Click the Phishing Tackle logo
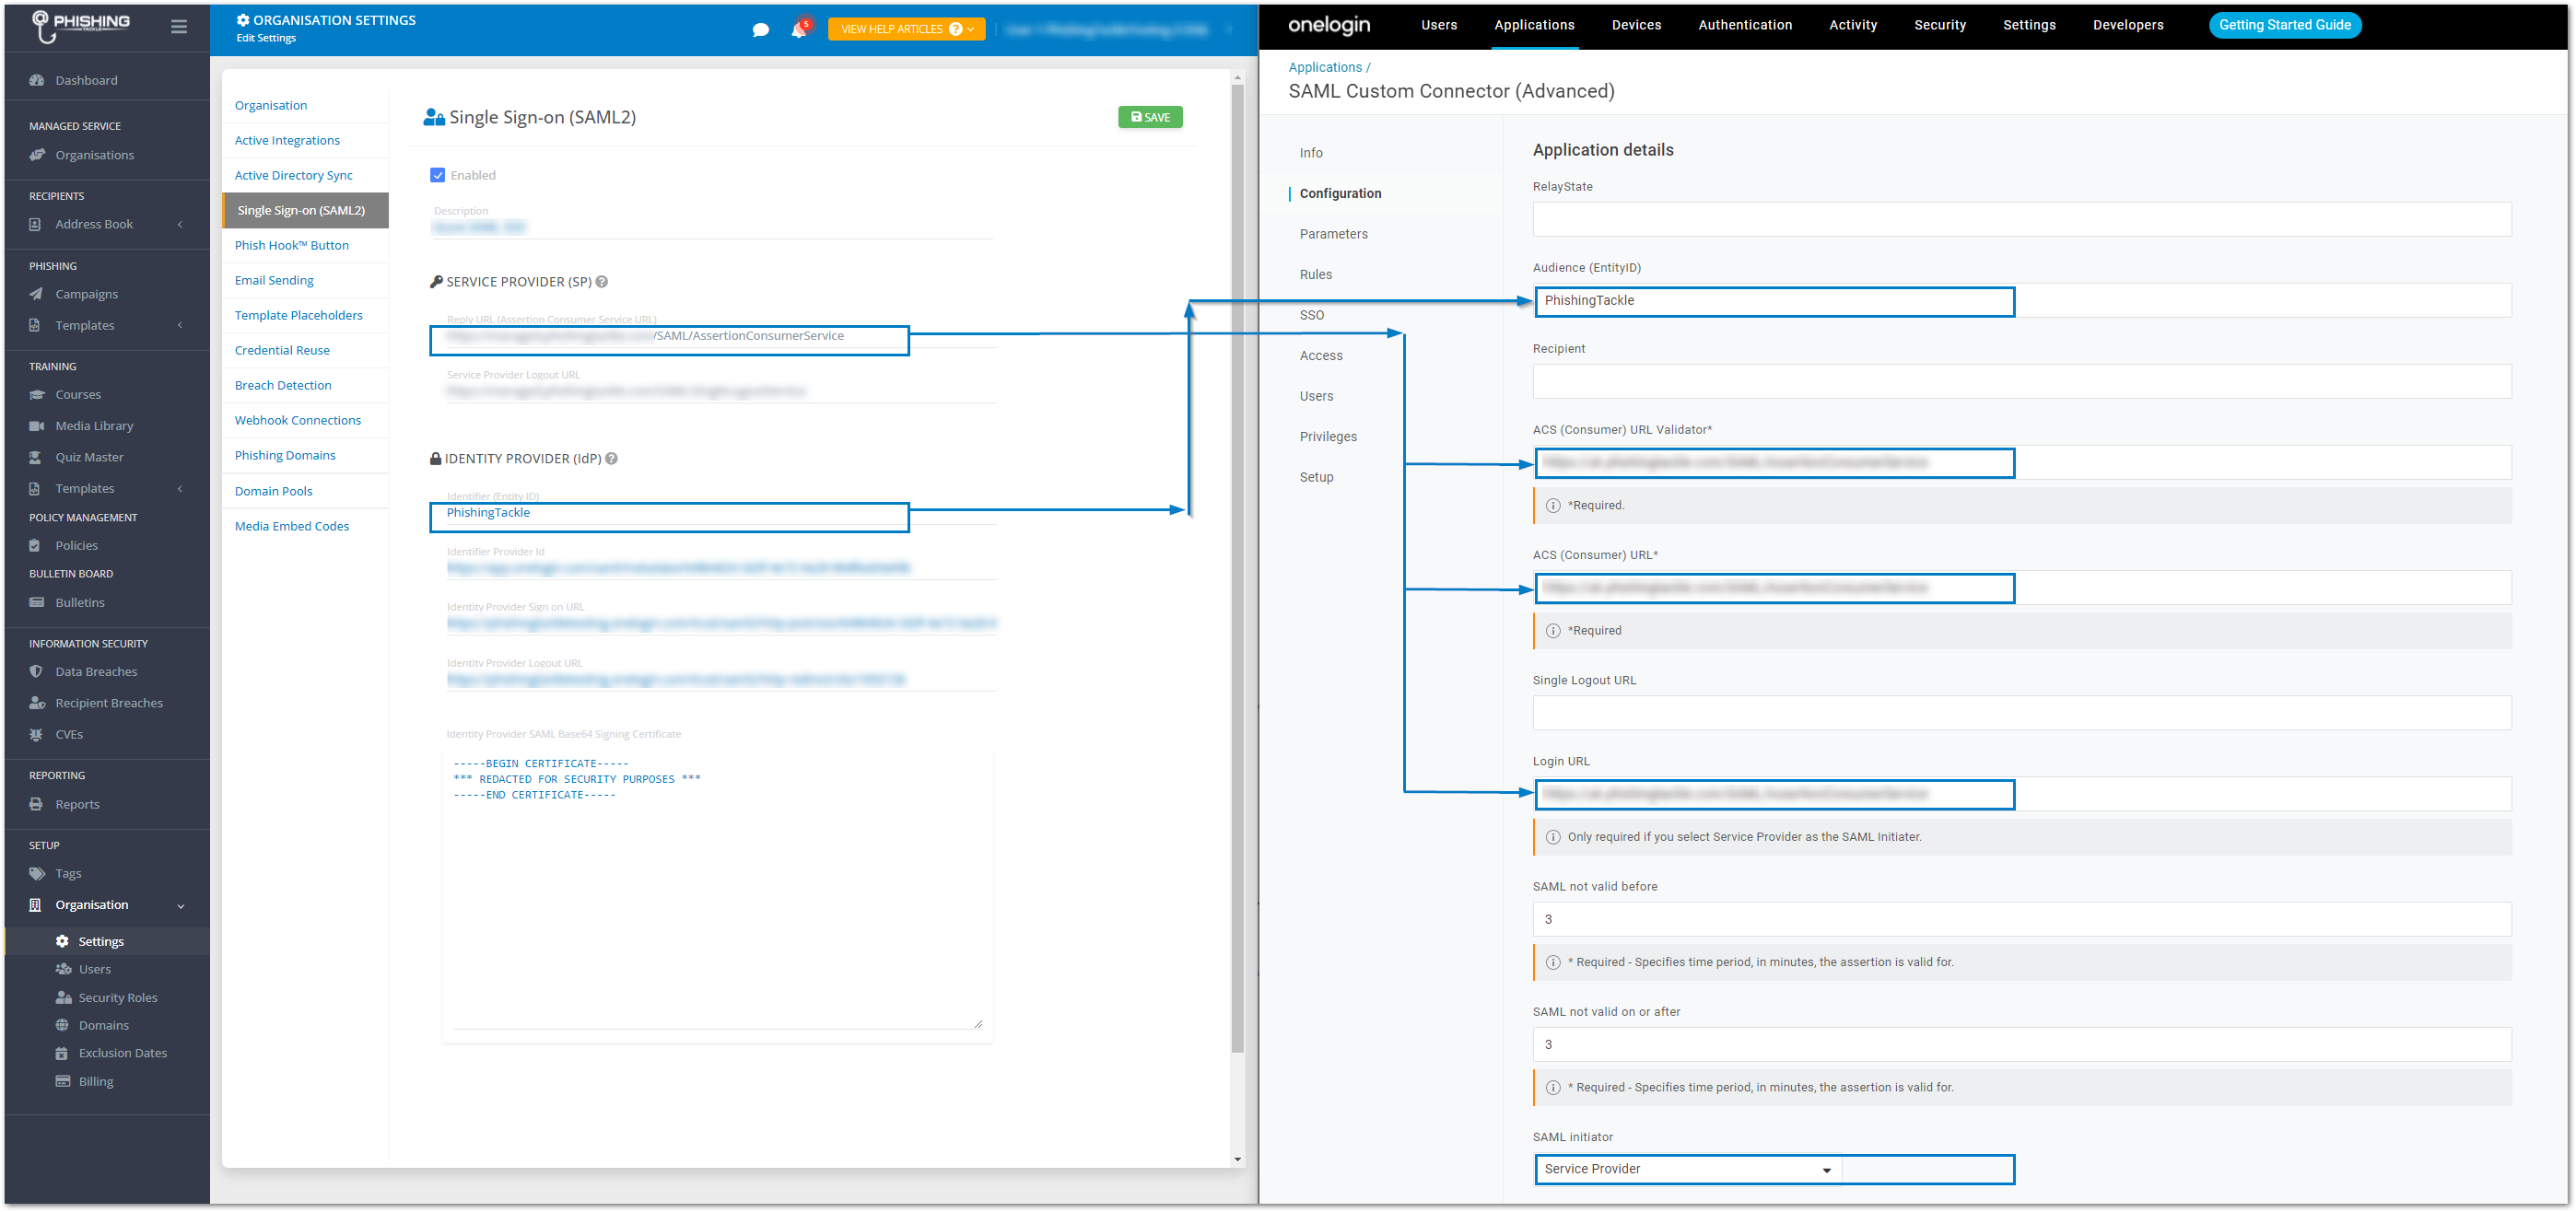This screenshot has width=2576, height=1212. pos(81,25)
